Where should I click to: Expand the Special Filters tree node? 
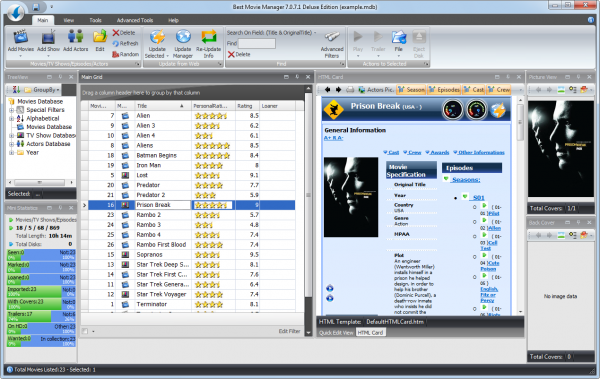tap(11, 110)
